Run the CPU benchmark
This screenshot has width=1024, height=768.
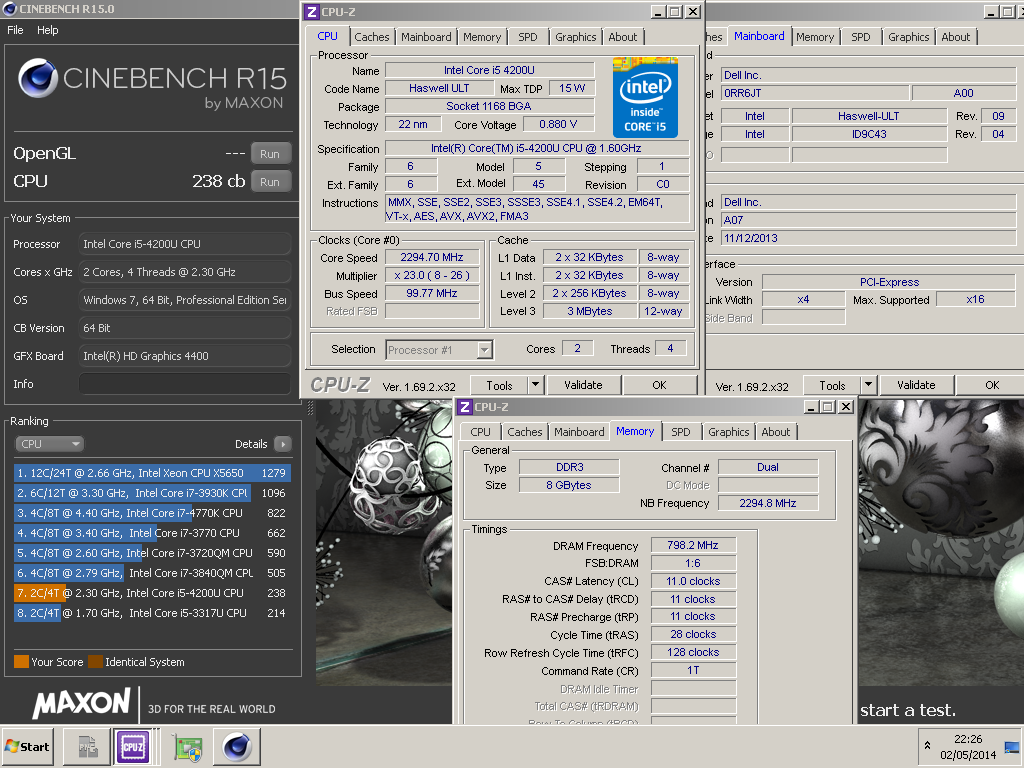pyautogui.click(x=270, y=182)
